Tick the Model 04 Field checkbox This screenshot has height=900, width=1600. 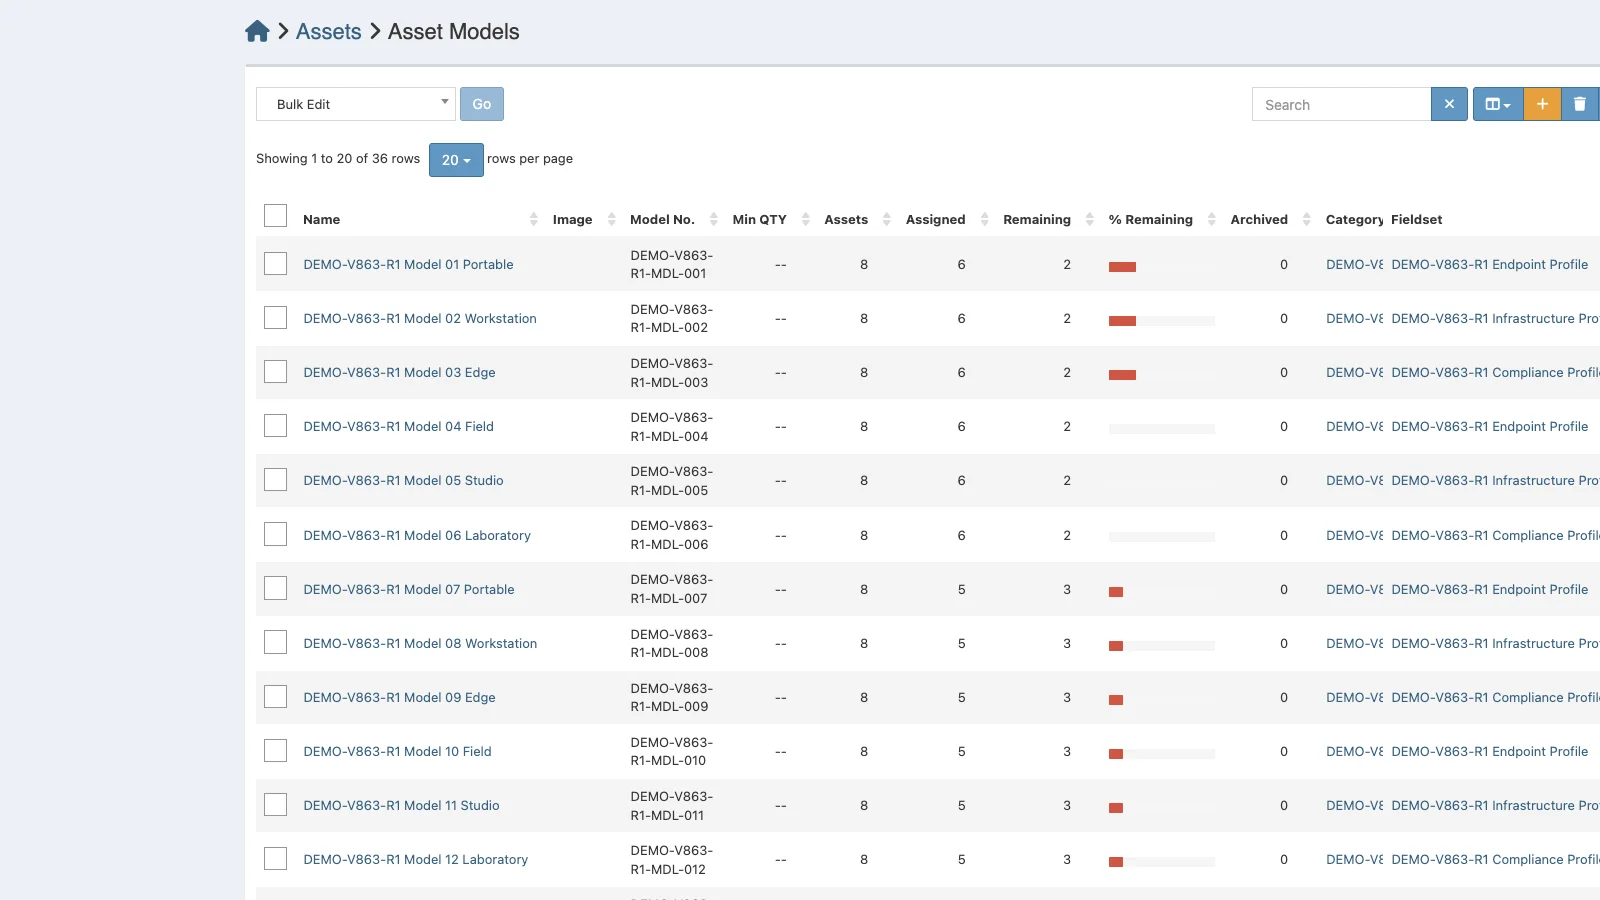click(x=275, y=425)
